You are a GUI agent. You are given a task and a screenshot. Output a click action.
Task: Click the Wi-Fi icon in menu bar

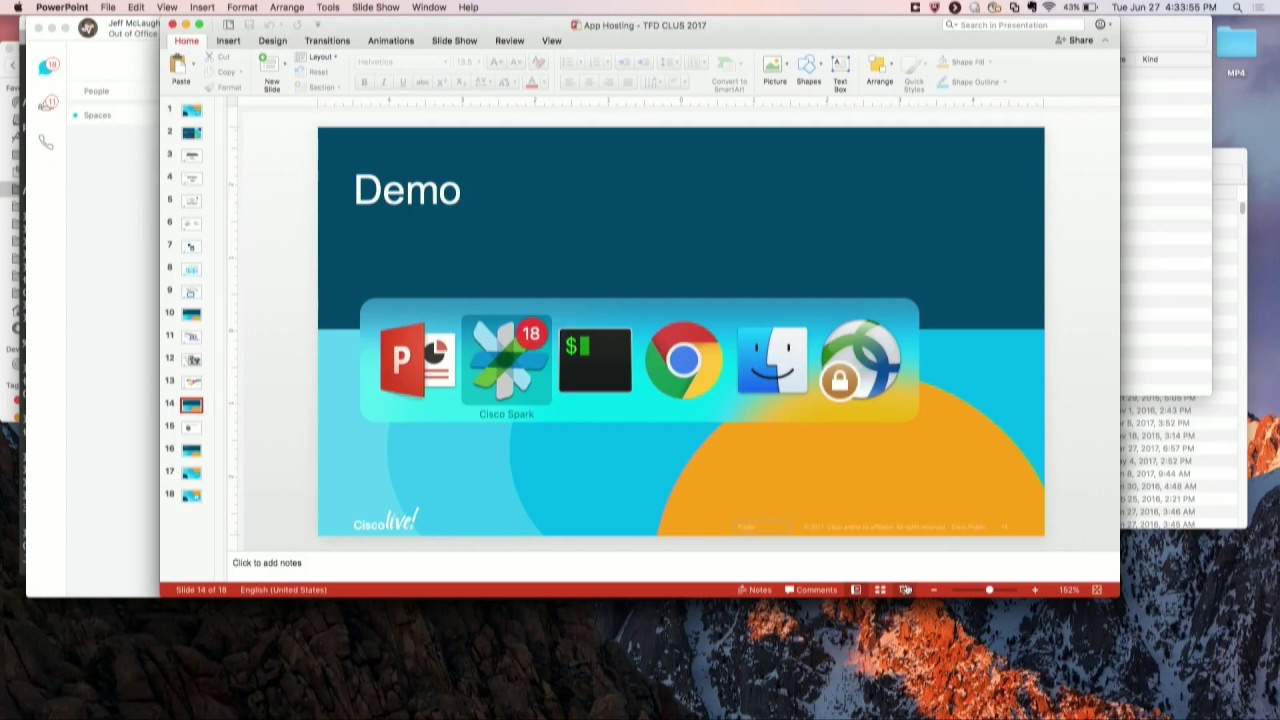(1049, 7)
